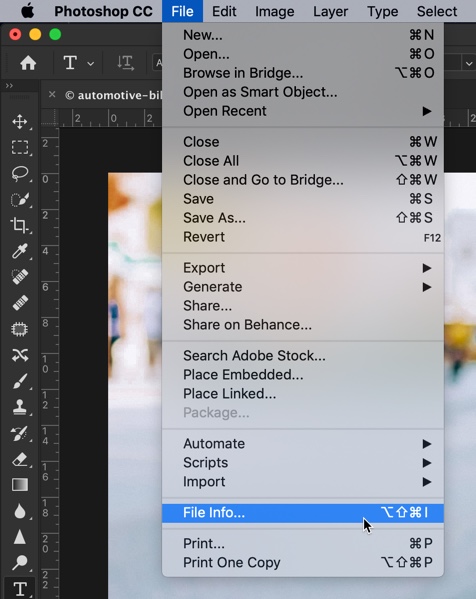The height and width of the screenshot is (599, 476).
Task: Choose Close All
Action: click(x=303, y=161)
